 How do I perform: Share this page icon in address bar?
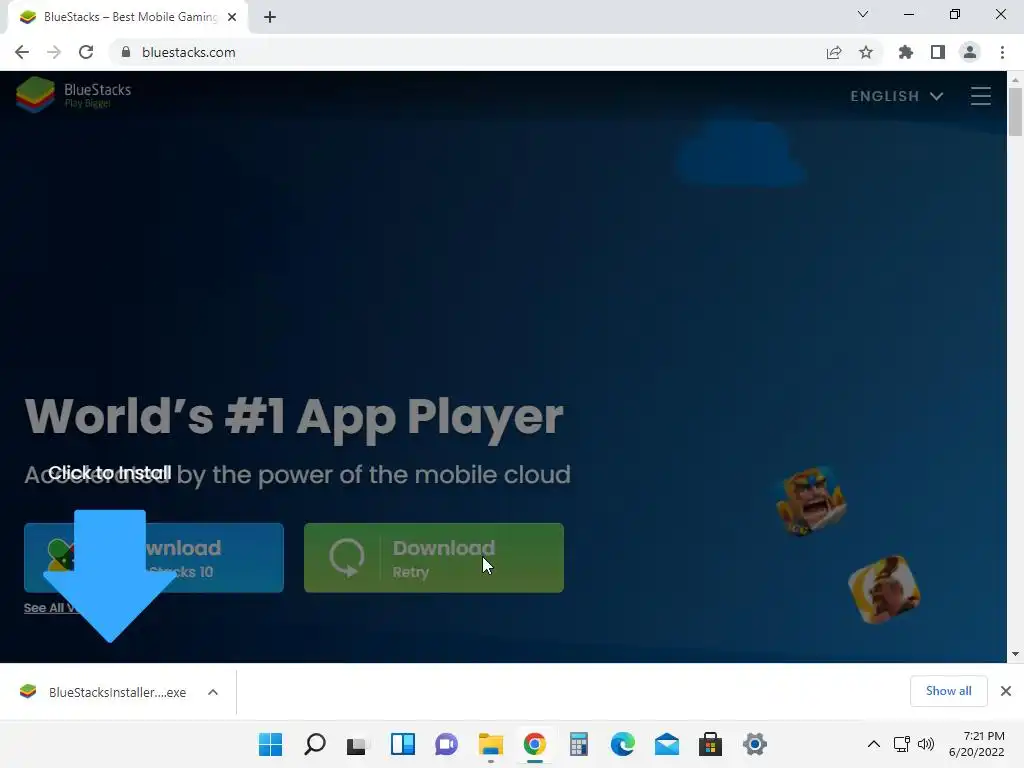pos(833,52)
